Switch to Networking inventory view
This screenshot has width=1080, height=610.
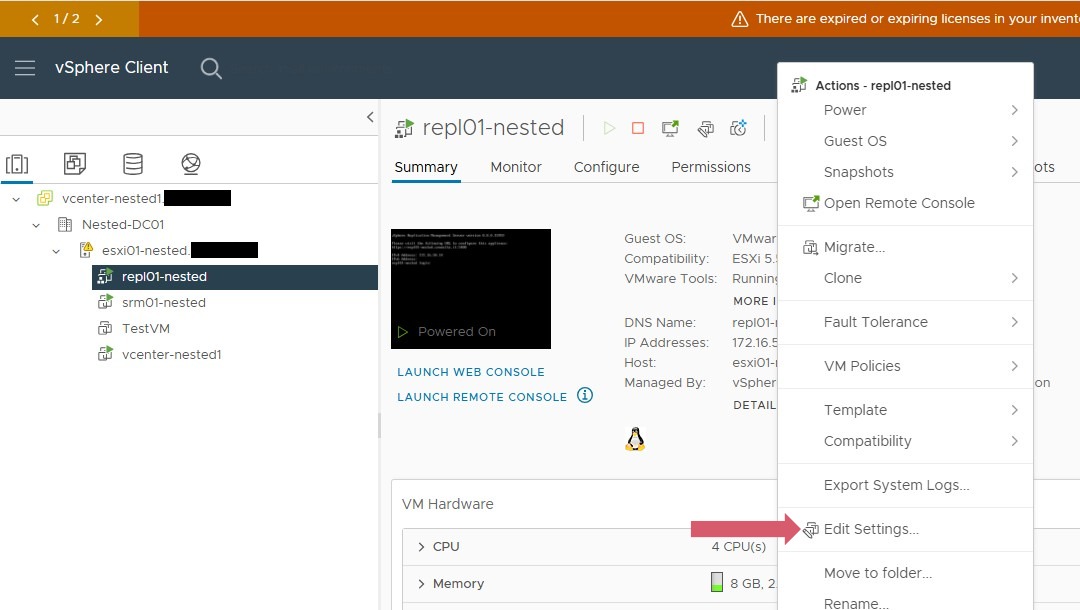coord(191,164)
